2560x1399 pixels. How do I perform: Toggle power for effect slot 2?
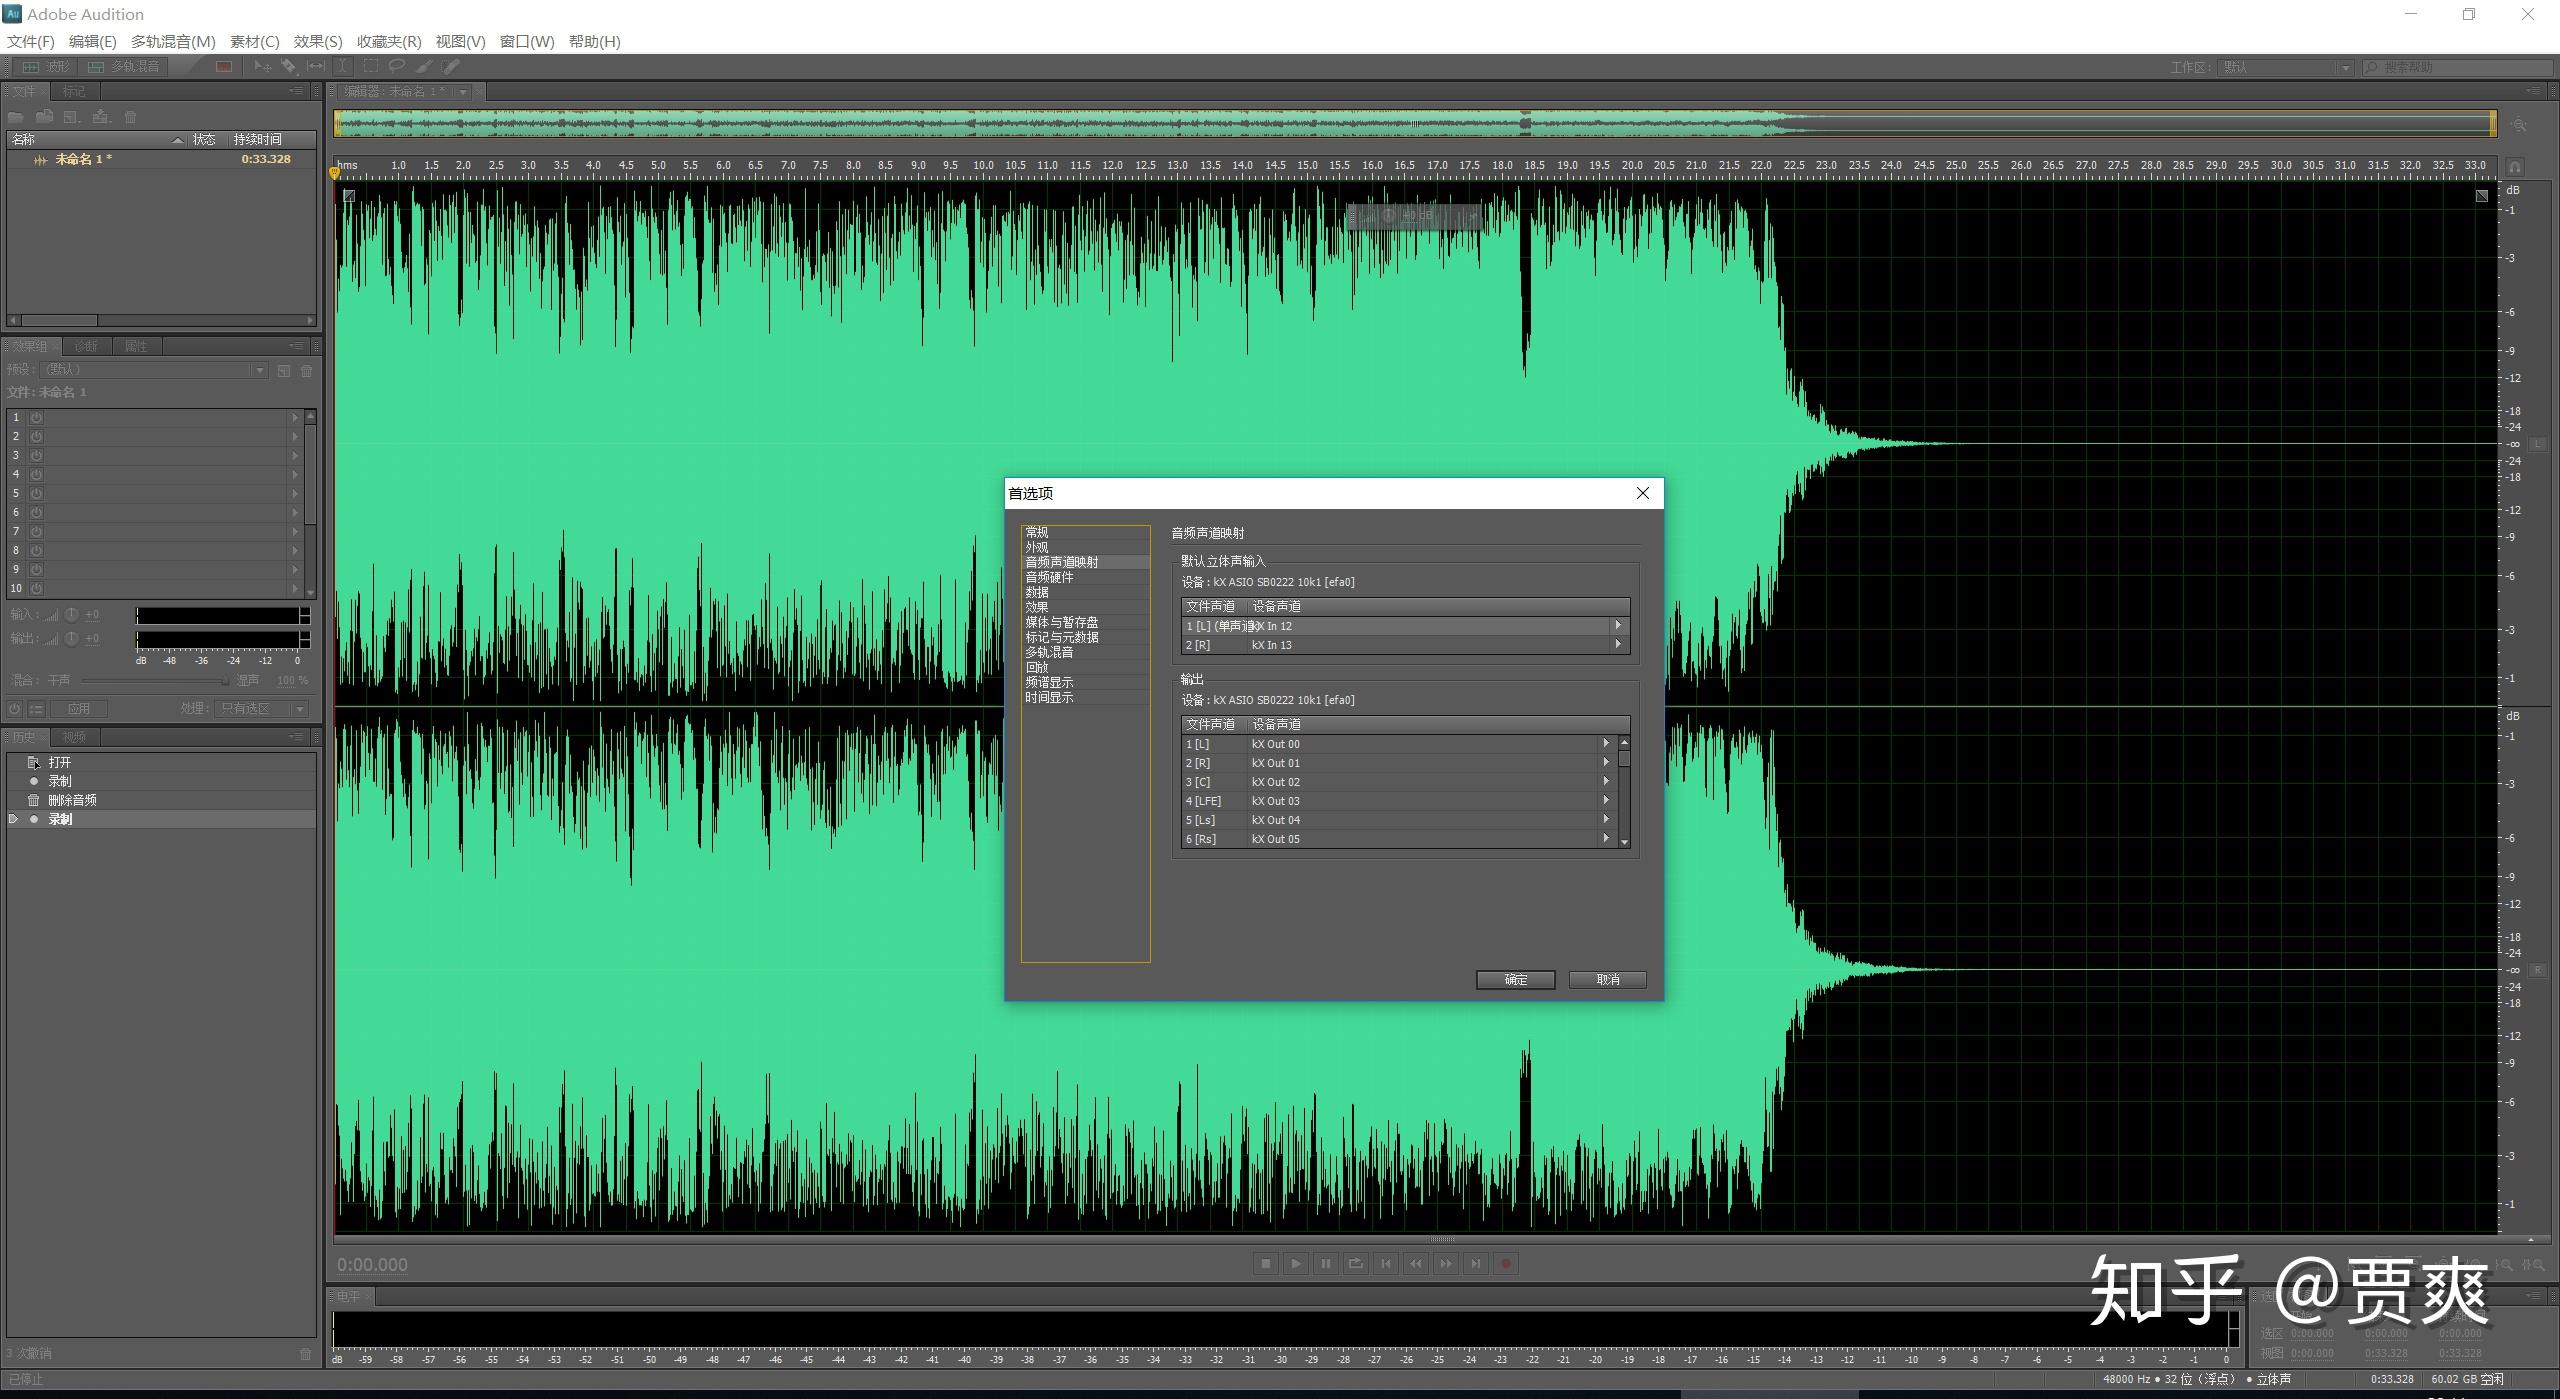[x=36, y=436]
